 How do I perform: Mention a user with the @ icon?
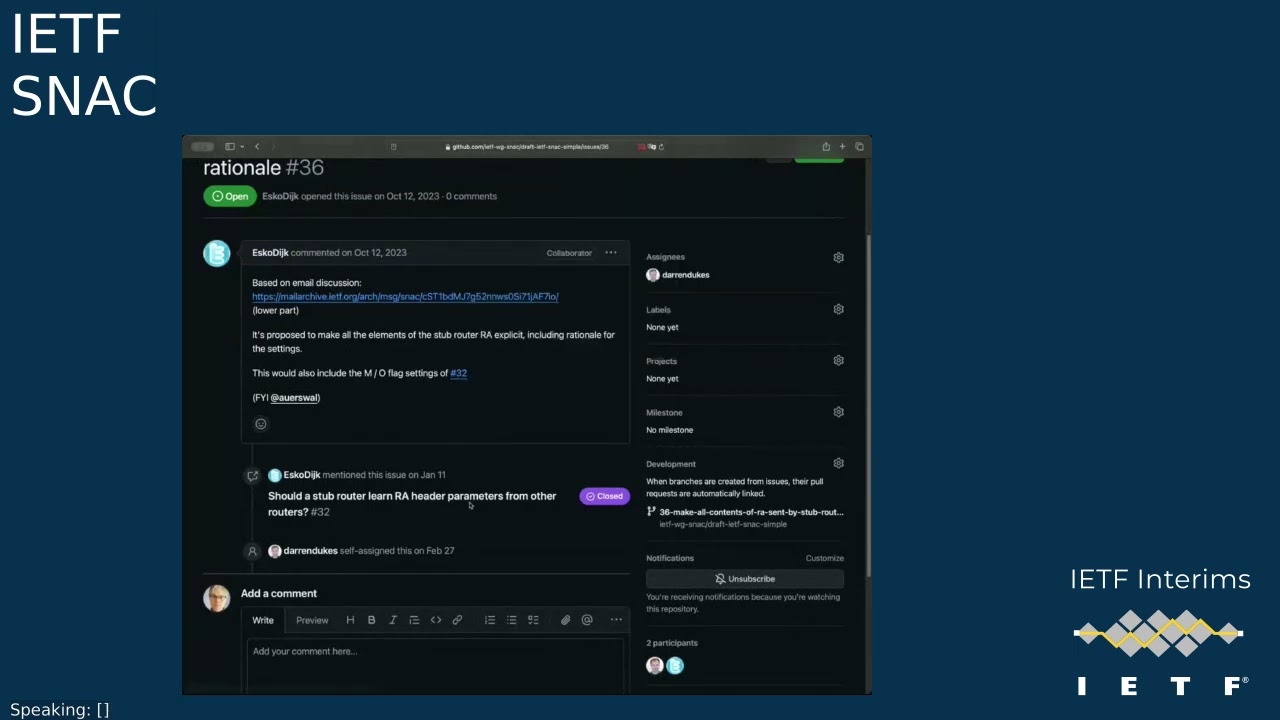tap(587, 620)
